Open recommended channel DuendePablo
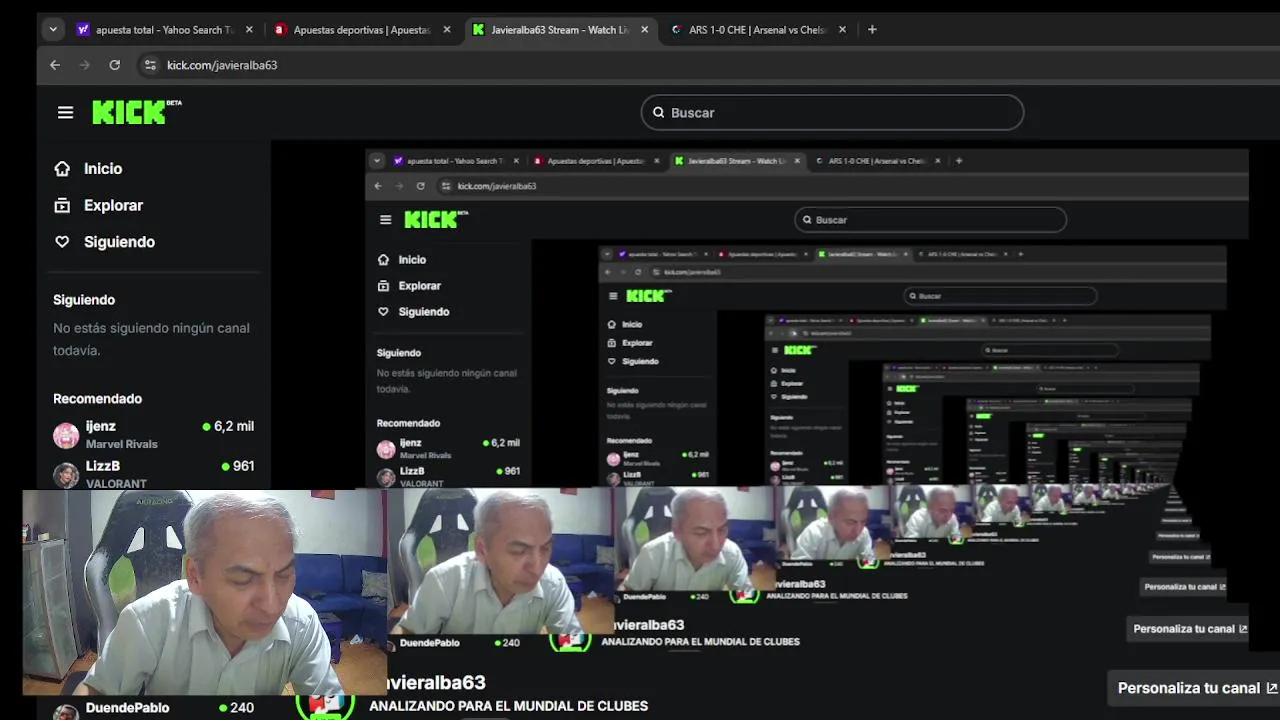Screen dimensions: 1280x720 (x=153, y=708)
